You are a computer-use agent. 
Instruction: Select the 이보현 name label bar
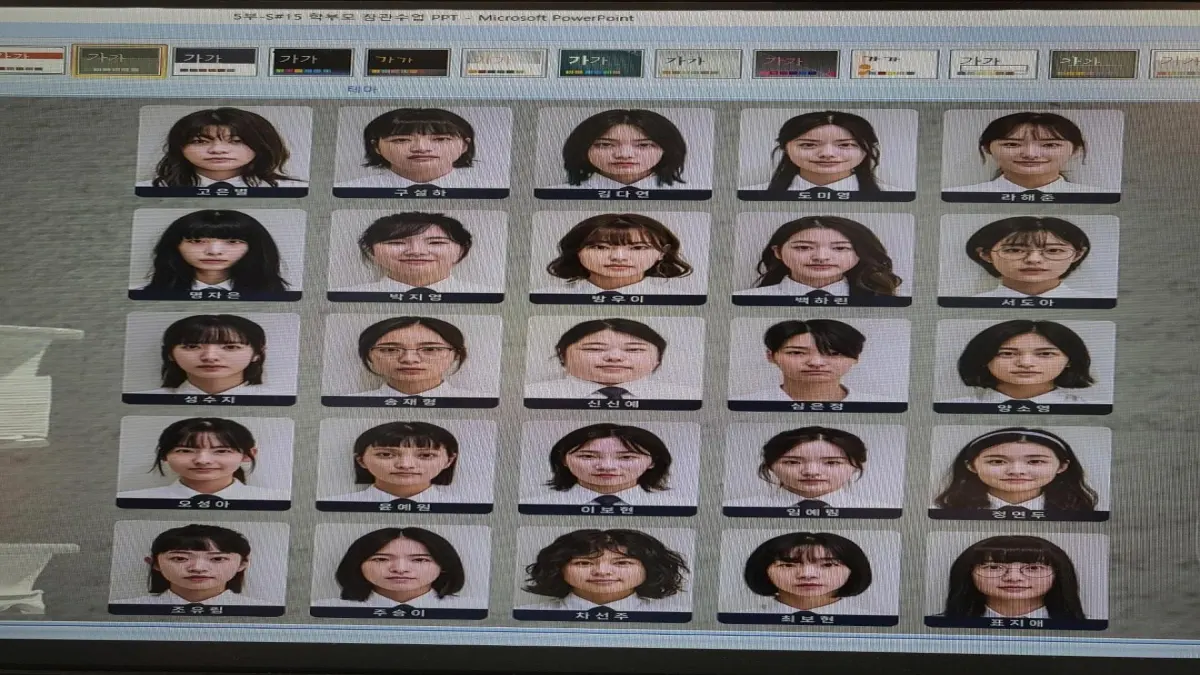pyautogui.click(x=607, y=510)
